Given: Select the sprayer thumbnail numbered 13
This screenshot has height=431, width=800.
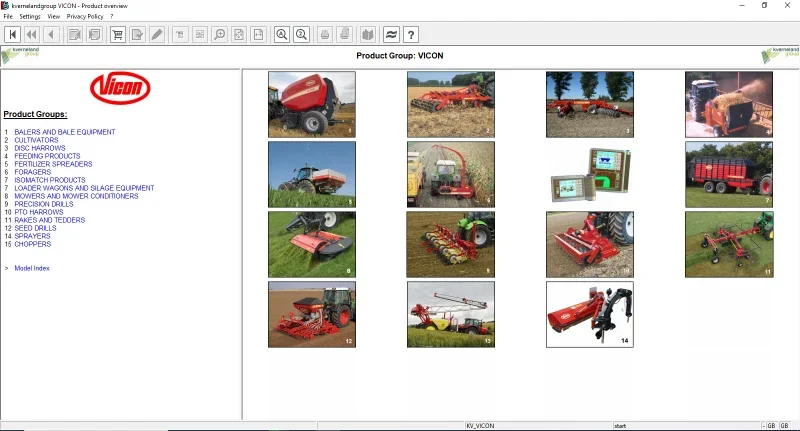Looking at the screenshot, I should pyautogui.click(x=451, y=315).
